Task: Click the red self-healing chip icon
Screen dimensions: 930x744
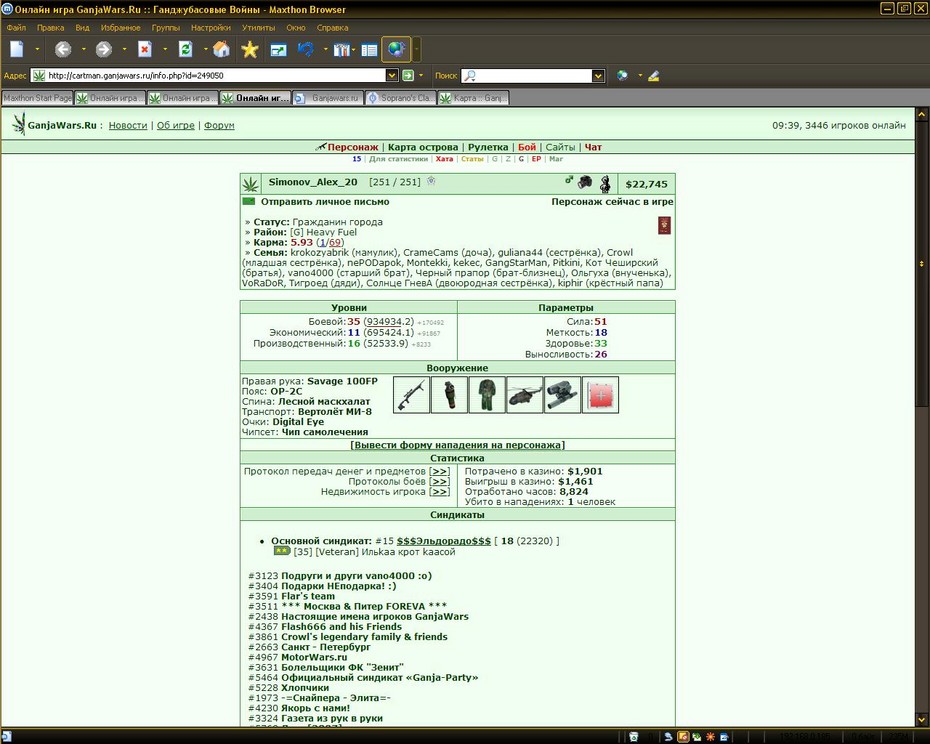Action: click(x=600, y=395)
